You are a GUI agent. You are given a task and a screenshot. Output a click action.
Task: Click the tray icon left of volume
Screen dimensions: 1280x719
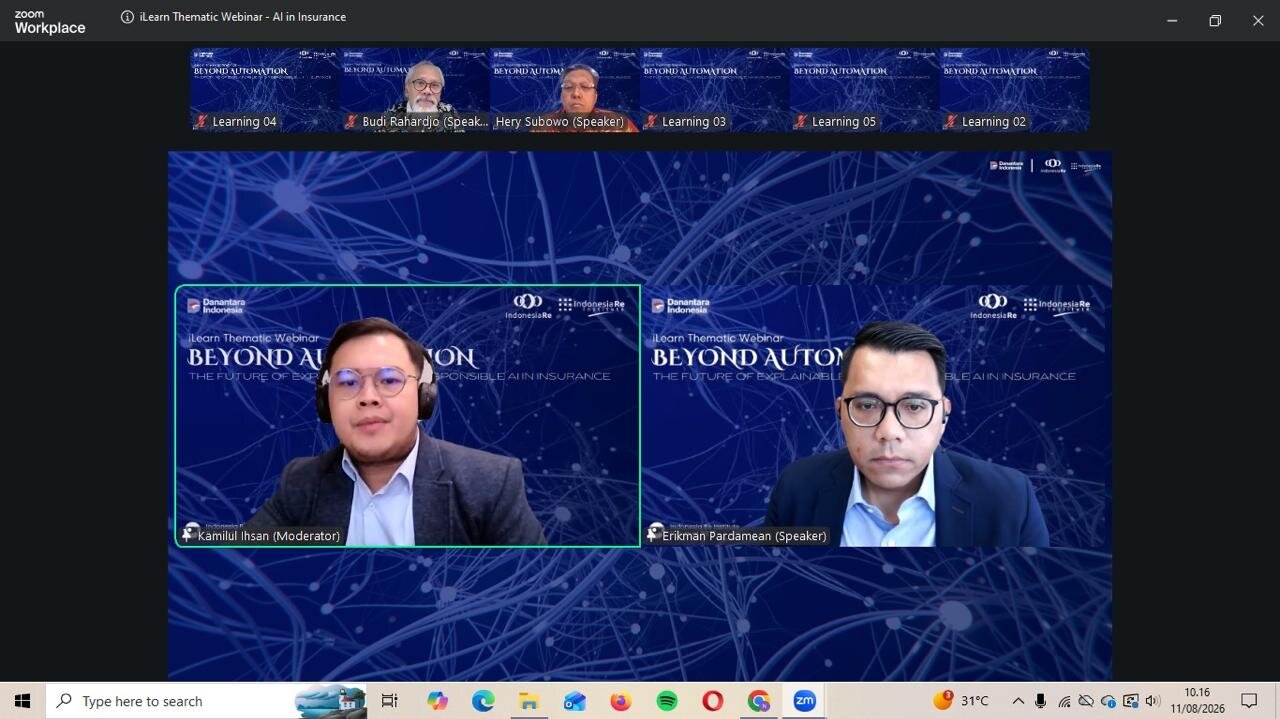coord(1131,701)
